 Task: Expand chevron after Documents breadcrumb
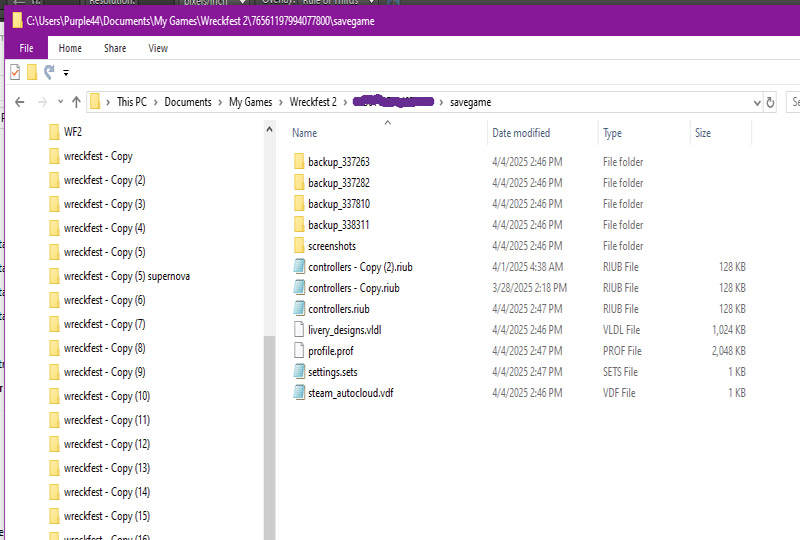click(220, 103)
